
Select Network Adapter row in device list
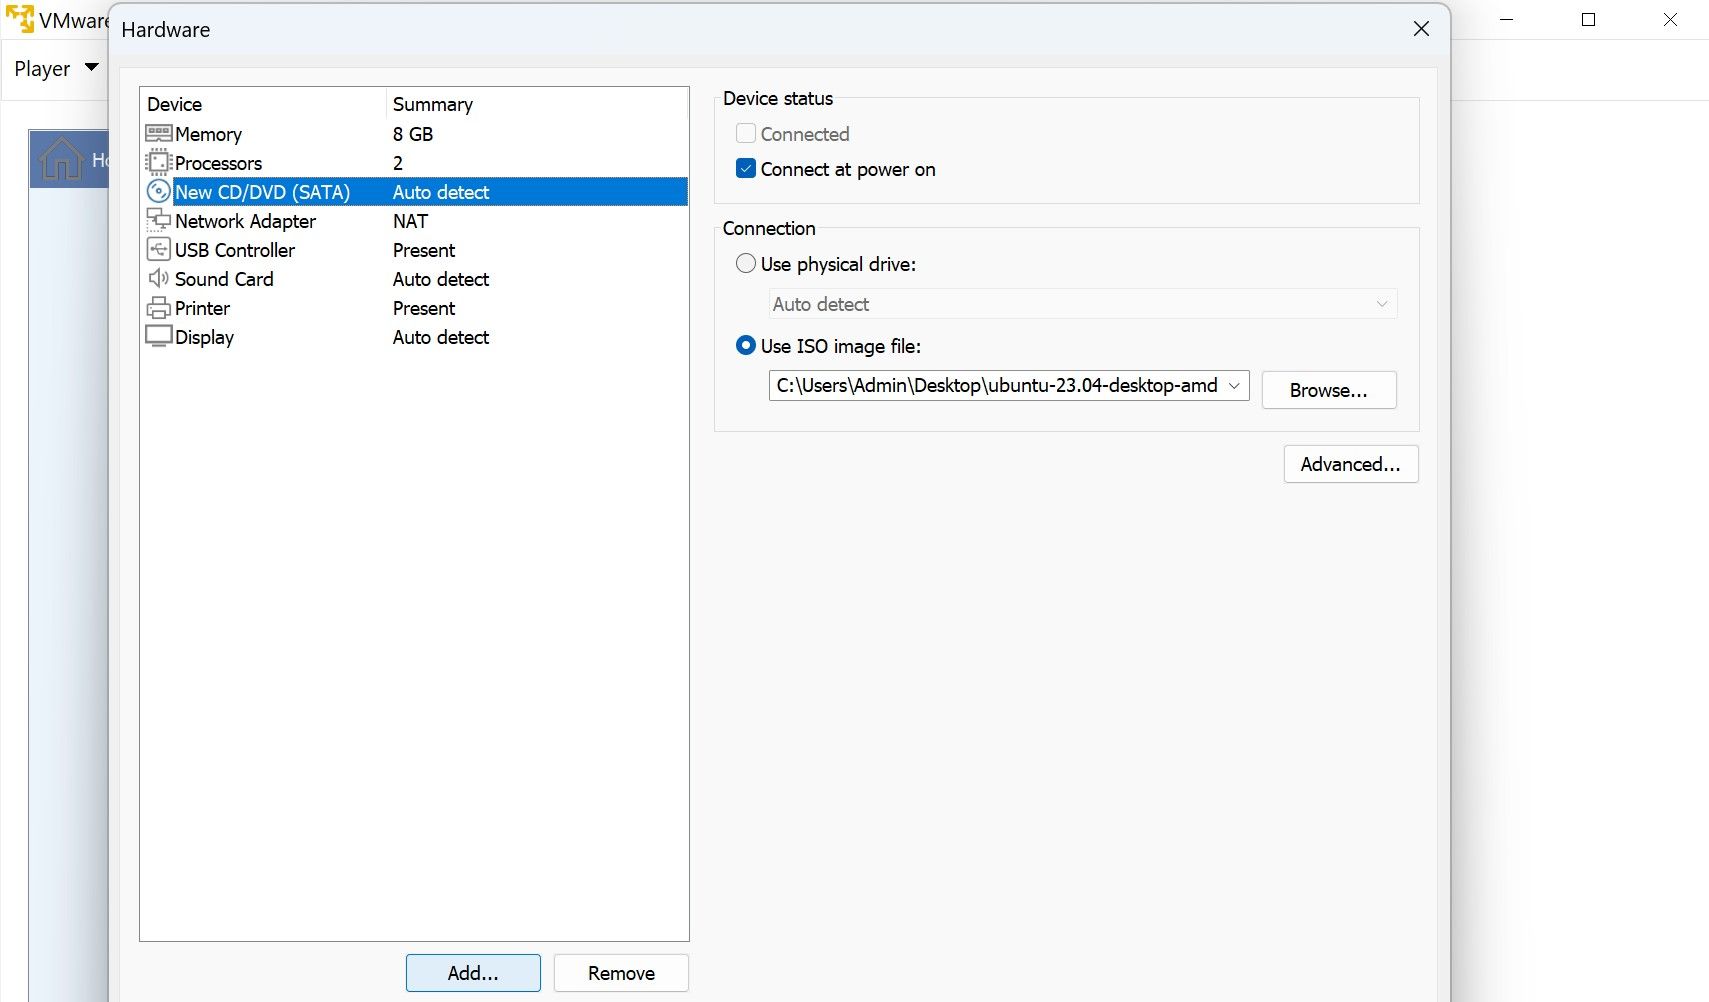click(x=245, y=221)
